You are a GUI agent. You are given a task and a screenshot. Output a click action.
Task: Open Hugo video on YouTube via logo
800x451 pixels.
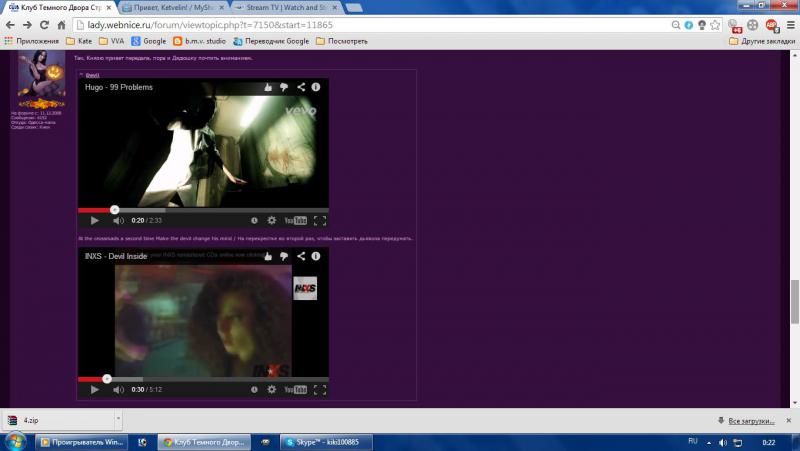pos(295,220)
